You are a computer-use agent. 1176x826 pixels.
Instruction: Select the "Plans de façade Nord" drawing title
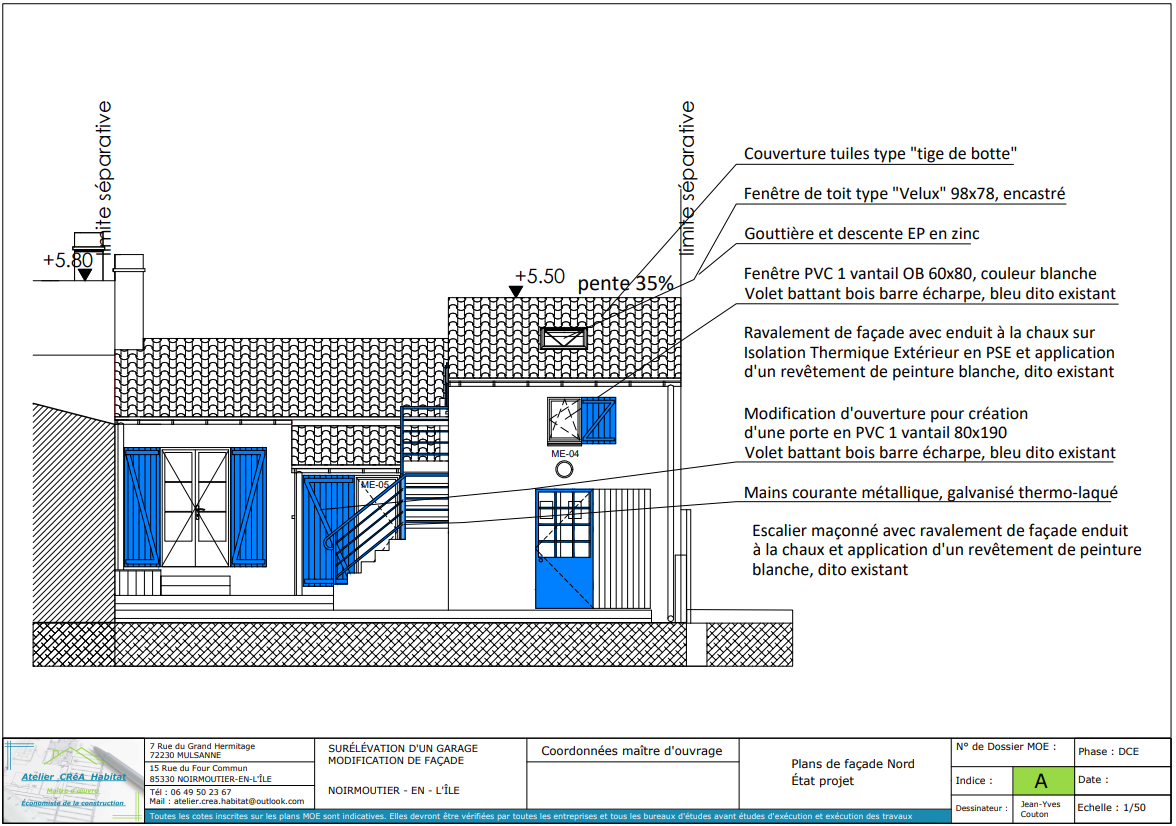pos(853,764)
